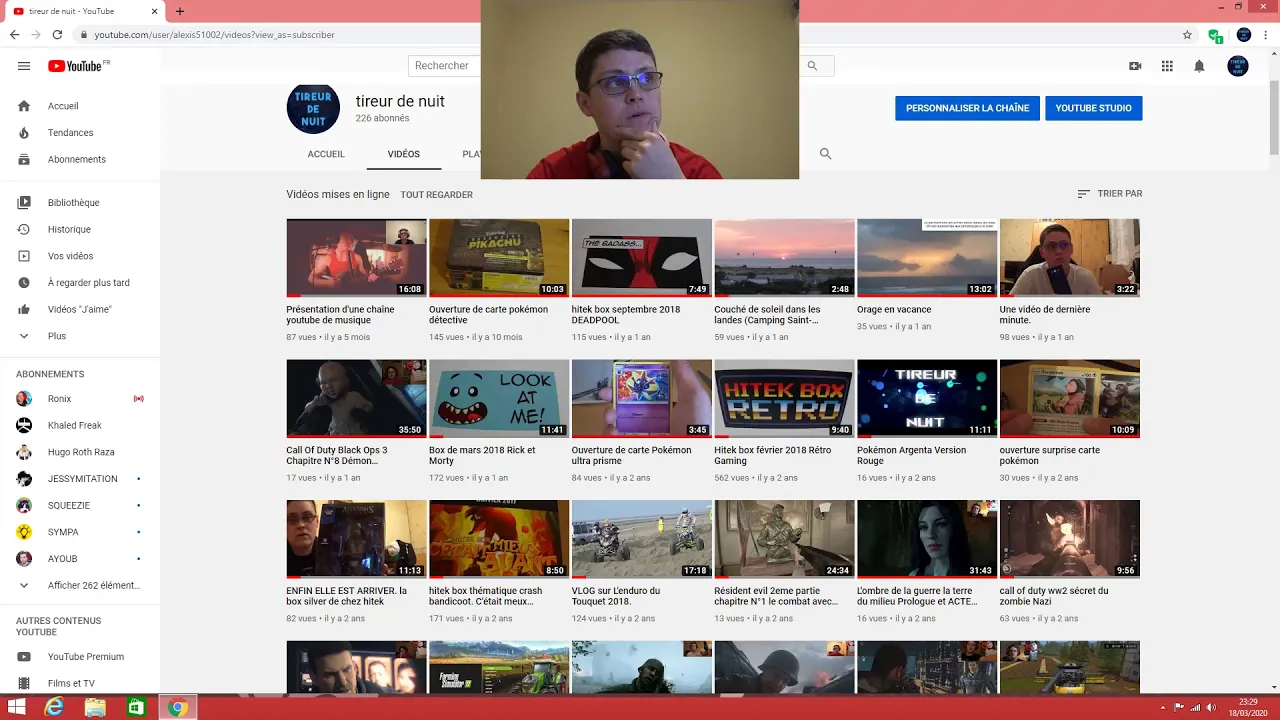
Task: Click title 'call of duty ww2 secret du zombie Nazi'
Action: coord(1054,596)
